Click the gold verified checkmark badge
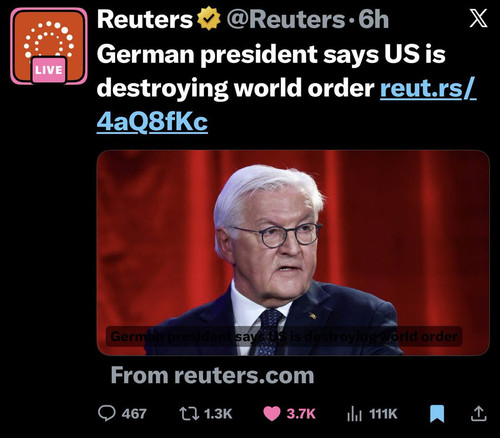500x438 pixels. coord(209,19)
